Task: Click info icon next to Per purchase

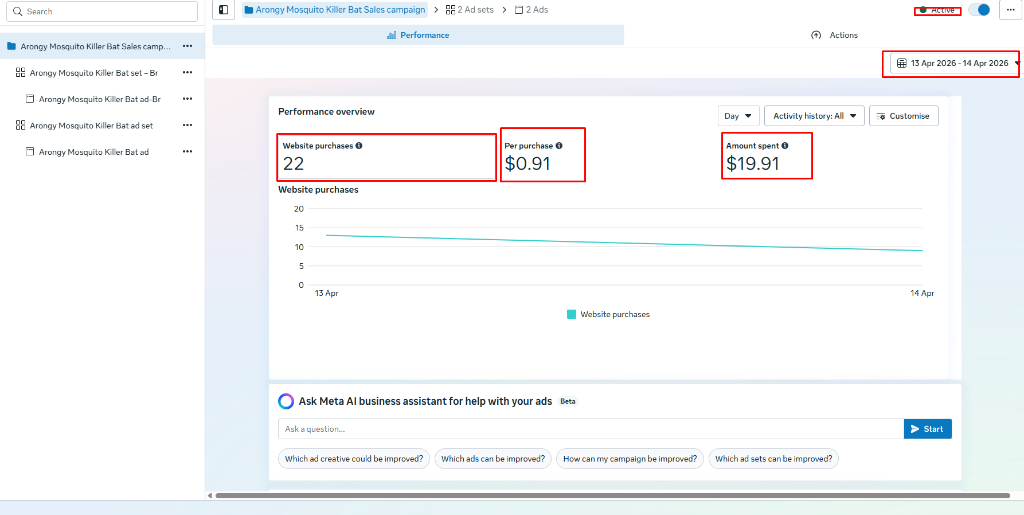Action: pos(559,146)
